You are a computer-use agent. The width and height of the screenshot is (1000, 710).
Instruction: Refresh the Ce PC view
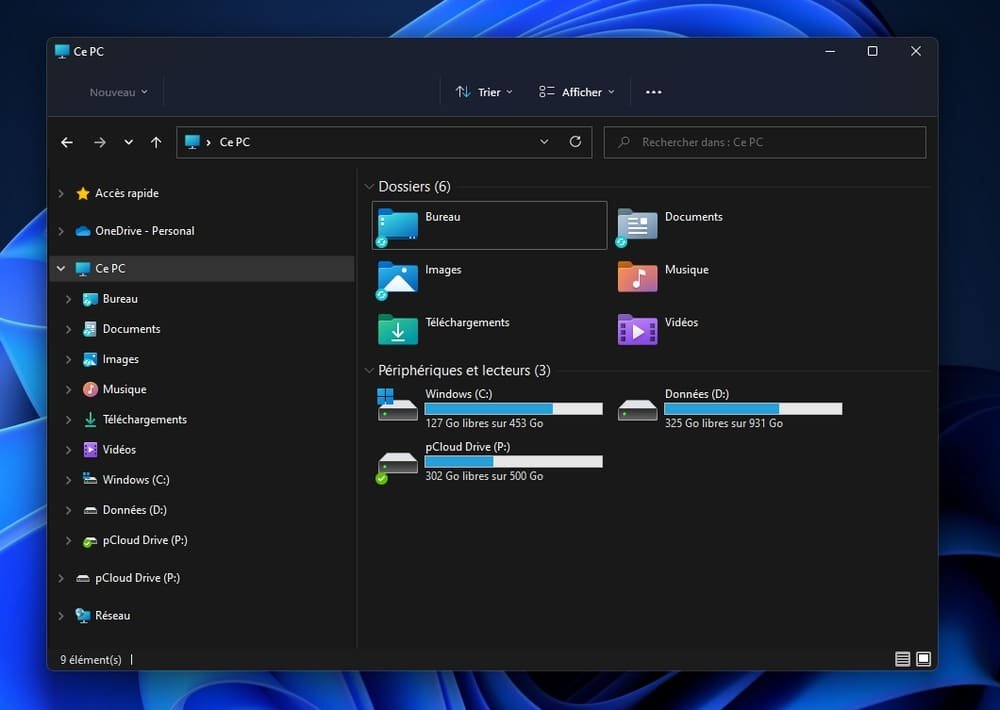click(575, 142)
